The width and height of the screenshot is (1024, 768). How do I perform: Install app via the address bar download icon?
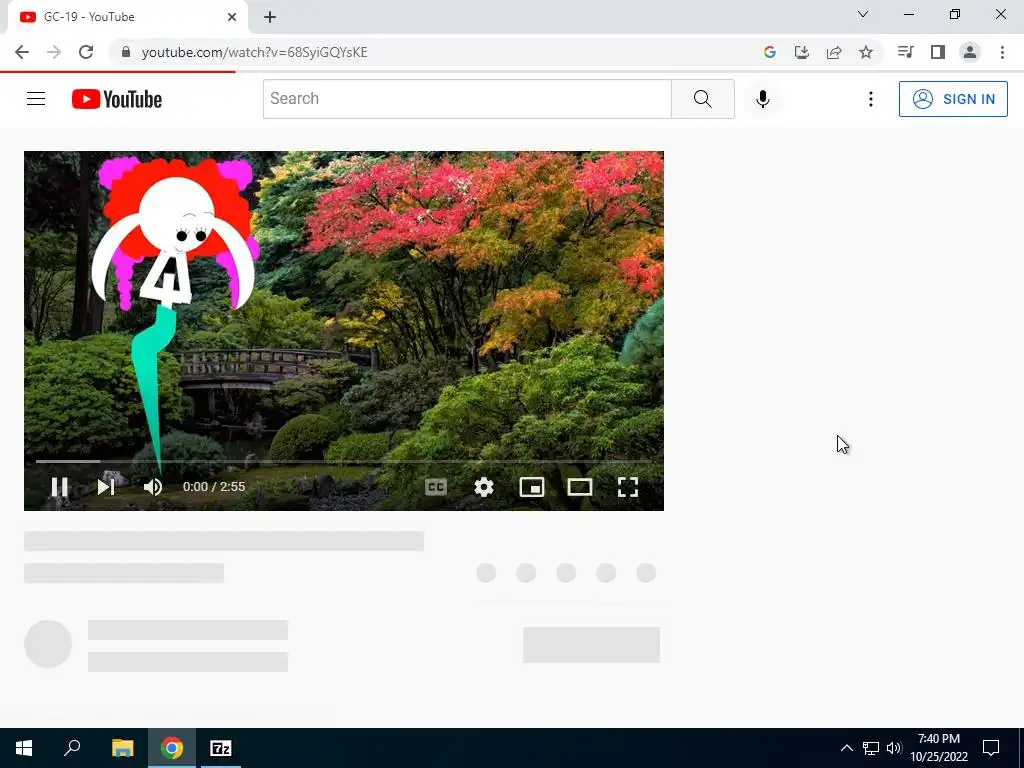pyautogui.click(x=802, y=52)
